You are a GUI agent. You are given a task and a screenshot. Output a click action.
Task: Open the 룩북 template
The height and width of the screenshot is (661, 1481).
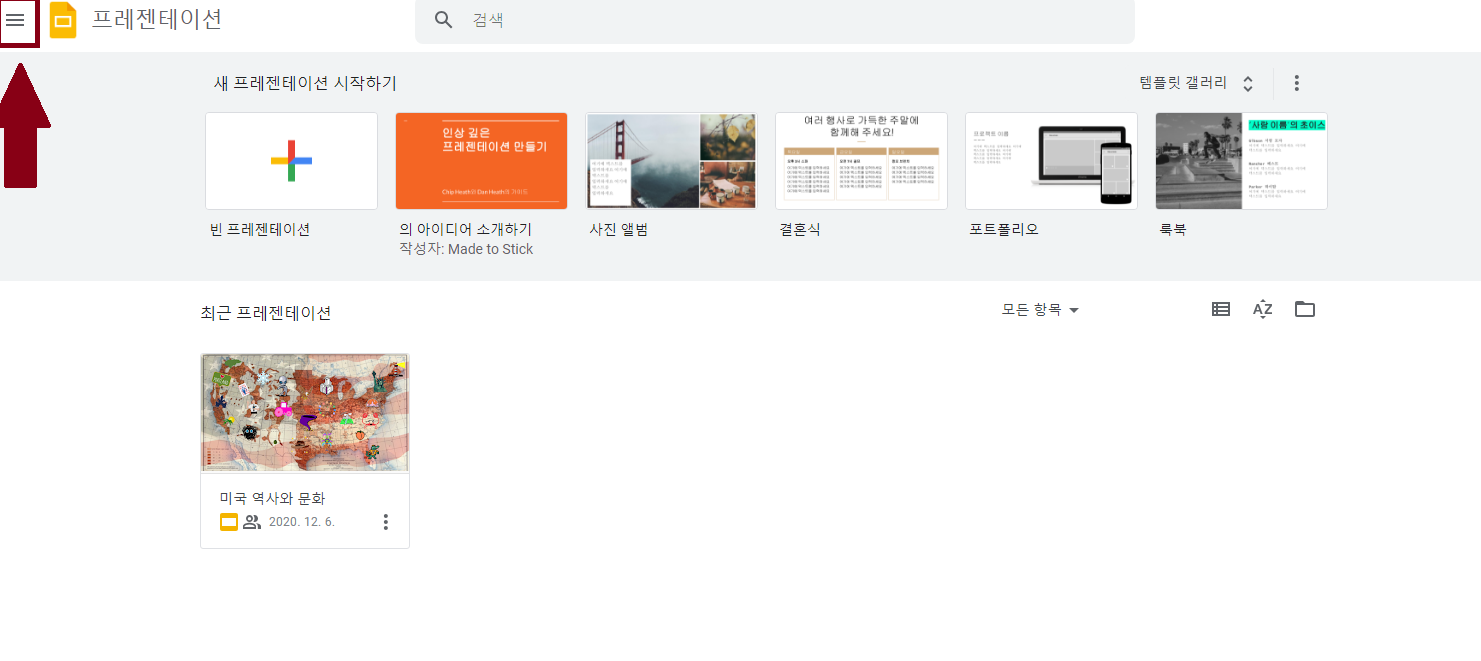1241,161
